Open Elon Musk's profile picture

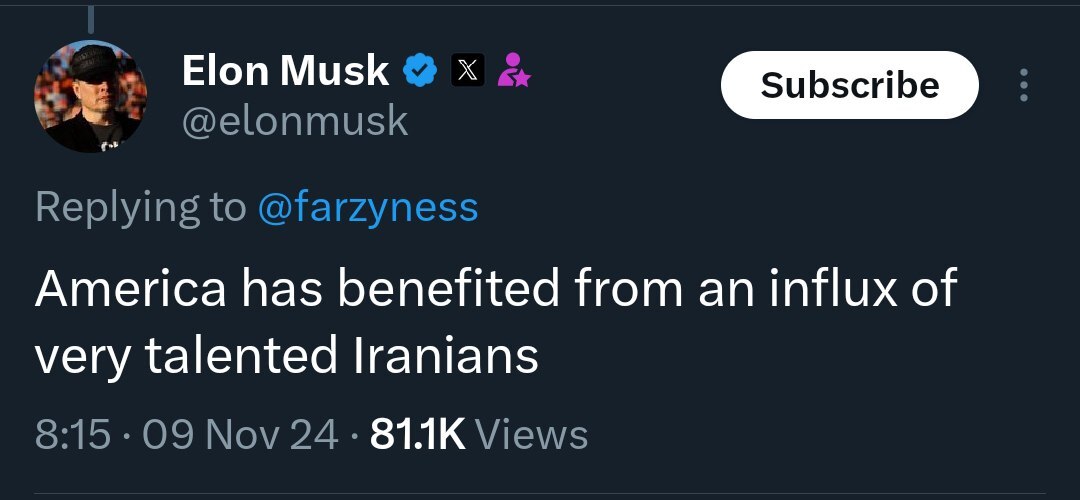pos(90,98)
